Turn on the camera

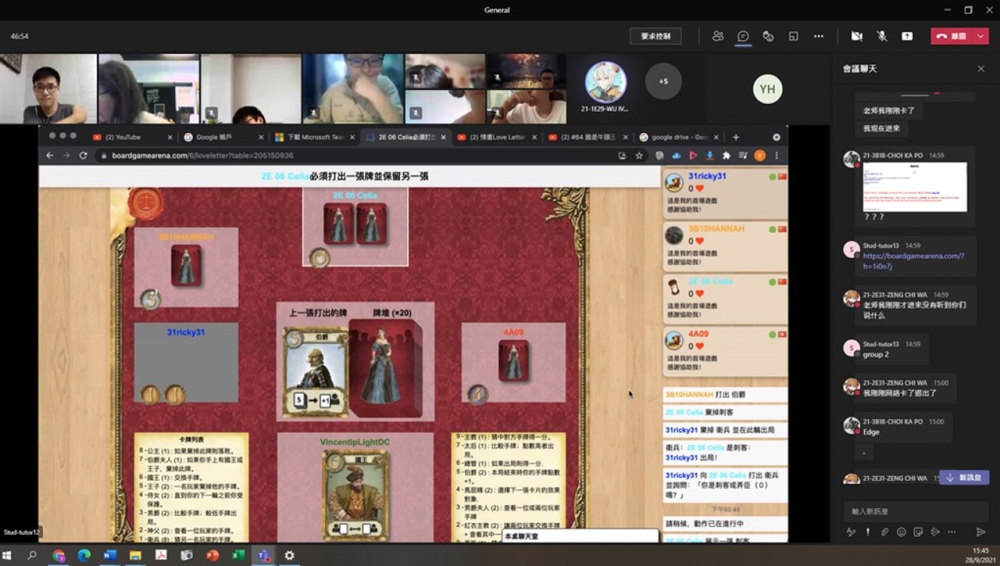[x=857, y=36]
